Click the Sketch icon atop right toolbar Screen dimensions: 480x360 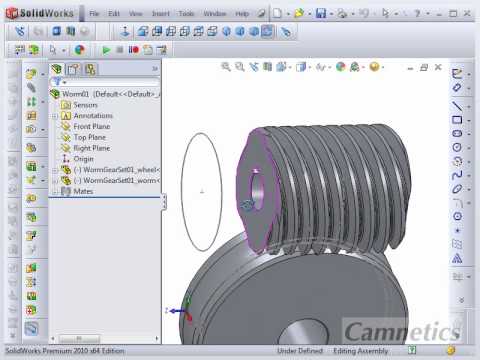457,73
